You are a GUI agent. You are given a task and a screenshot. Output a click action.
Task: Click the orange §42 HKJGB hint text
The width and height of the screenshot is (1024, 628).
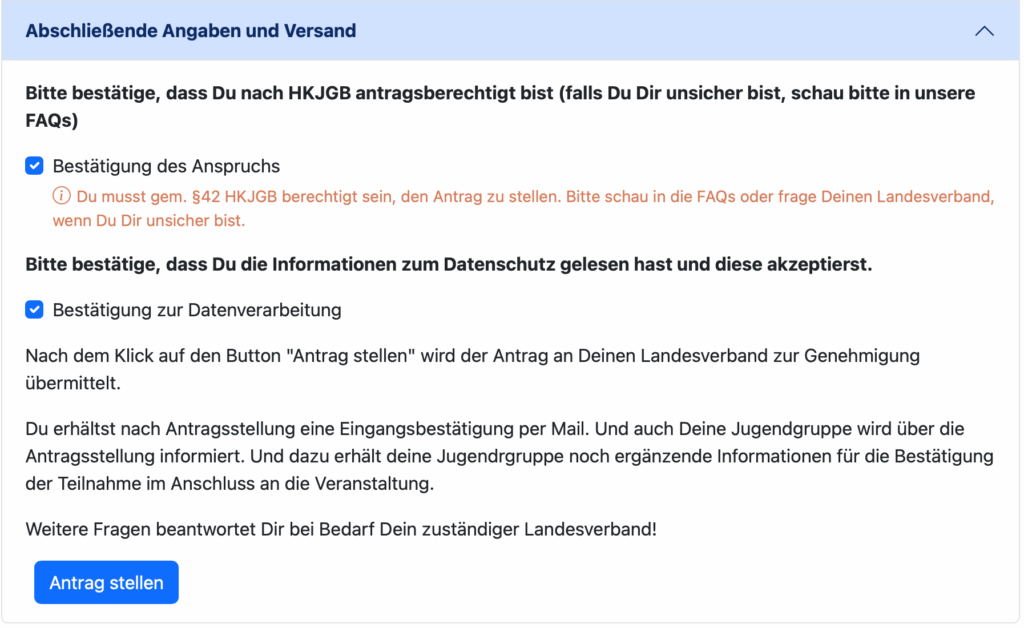click(400, 197)
